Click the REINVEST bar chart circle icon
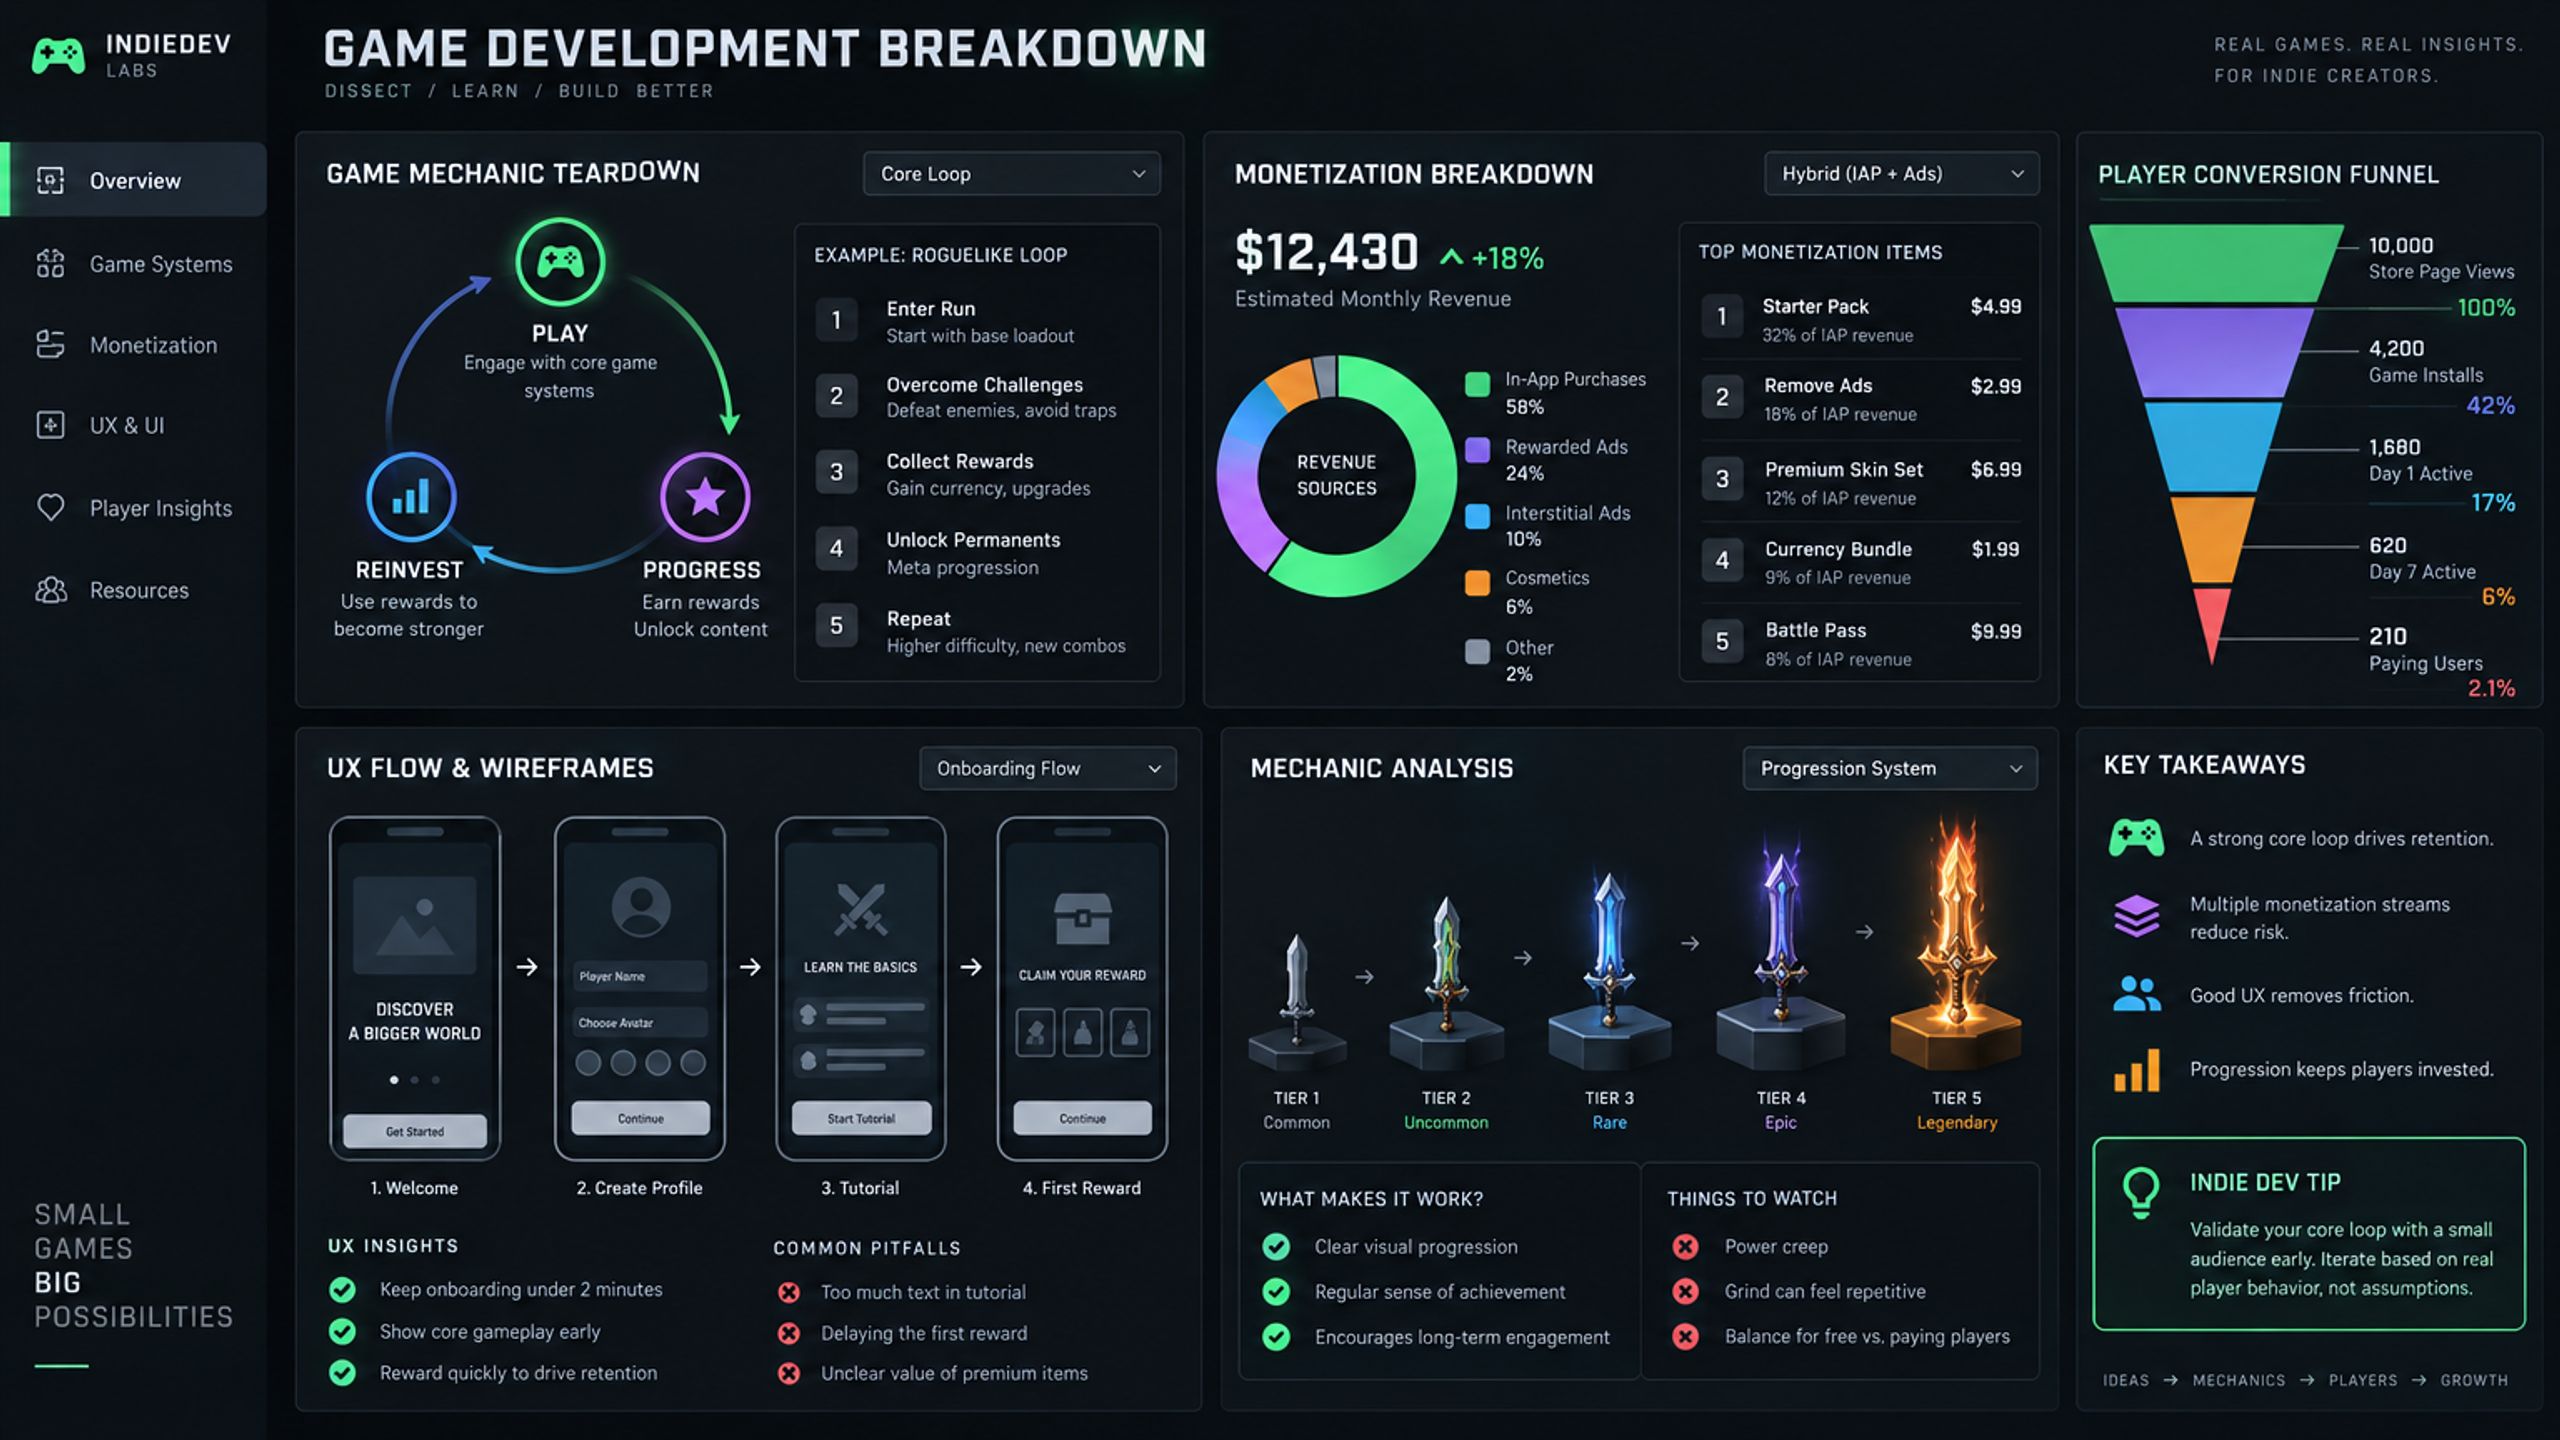 (411, 497)
